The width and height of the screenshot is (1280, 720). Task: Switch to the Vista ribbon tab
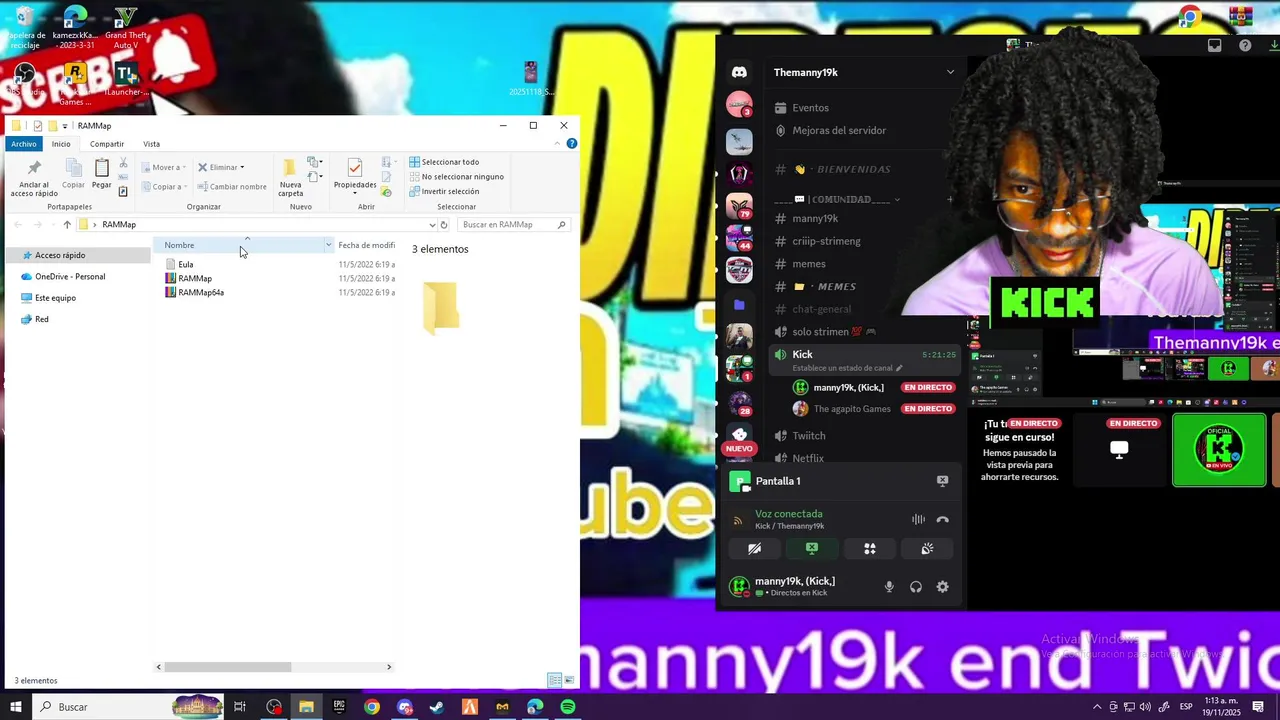pyautogui.click(x=151, y=144)
